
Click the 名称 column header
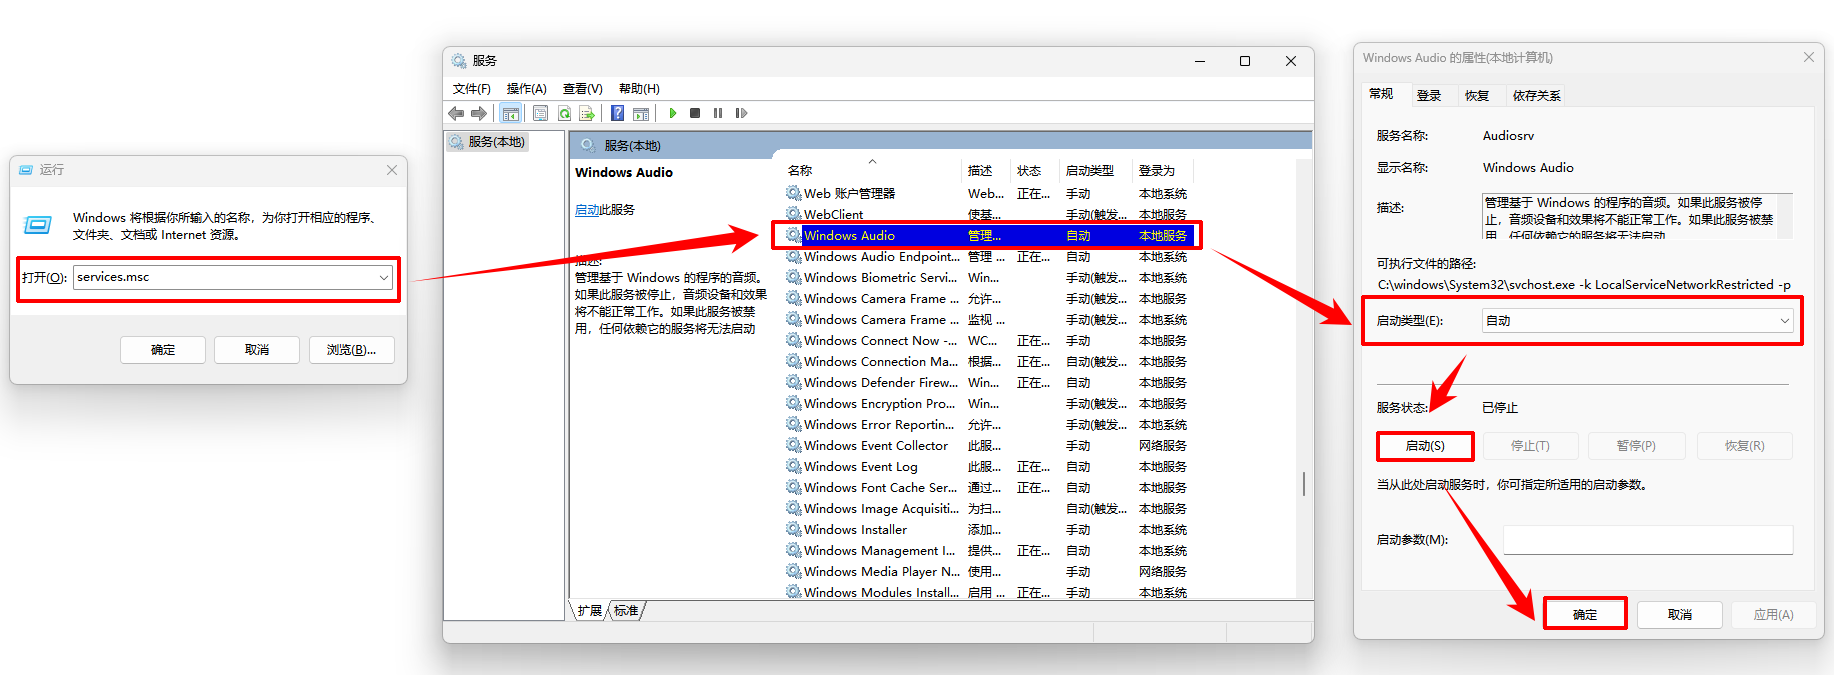(x=870, y=171)
